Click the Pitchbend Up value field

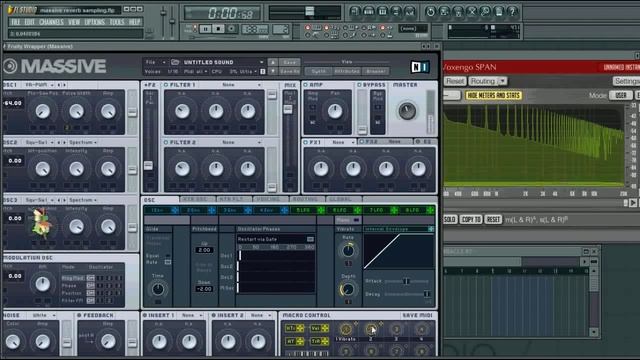pyautogui.click(x=204, y=250)
